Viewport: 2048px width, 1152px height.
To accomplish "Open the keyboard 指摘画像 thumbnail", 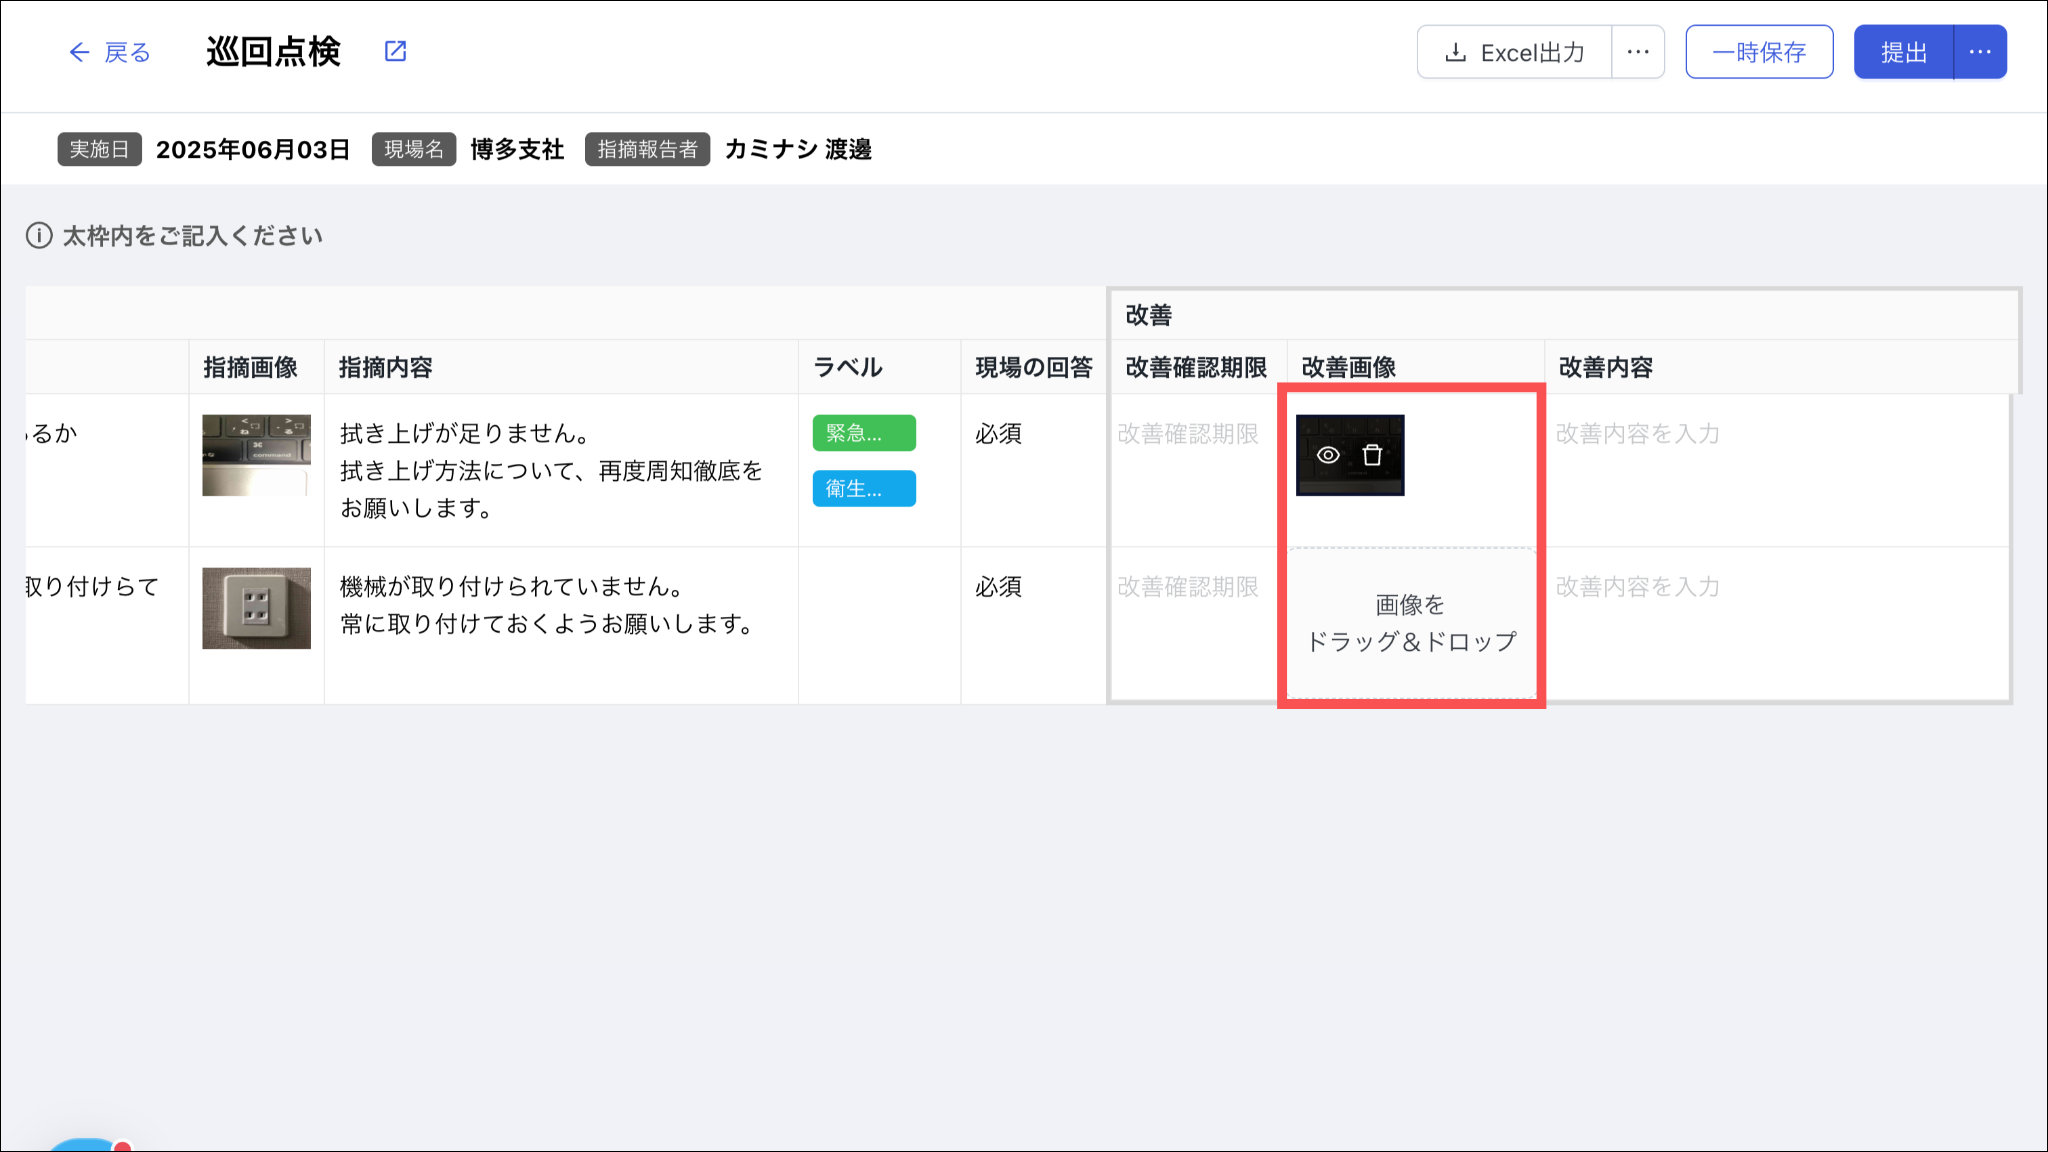I will 256,455.
